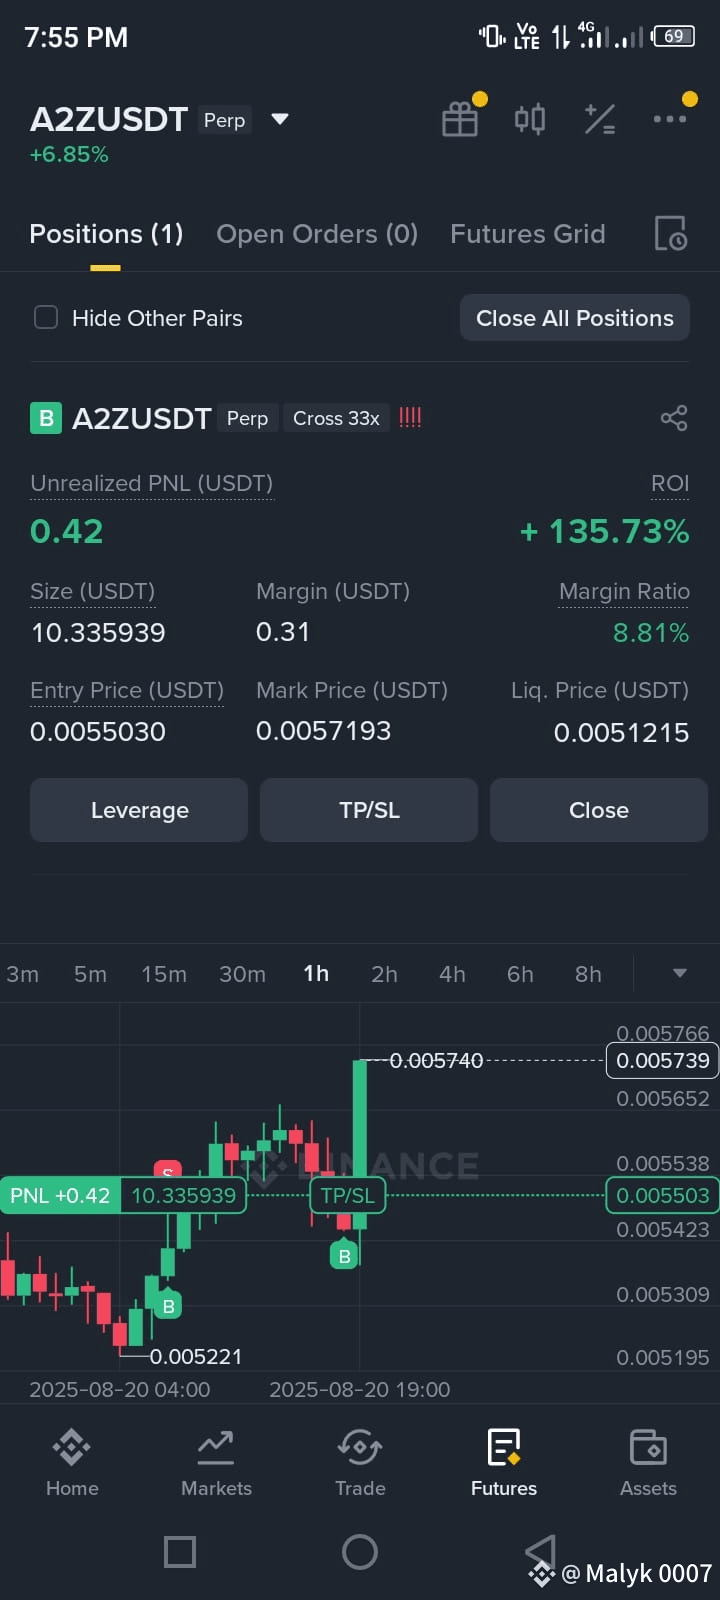This screenshot has height=1600, width=720.
Task: Tap the Liq. Price value 0.0051215
Action: coord(621,732)
